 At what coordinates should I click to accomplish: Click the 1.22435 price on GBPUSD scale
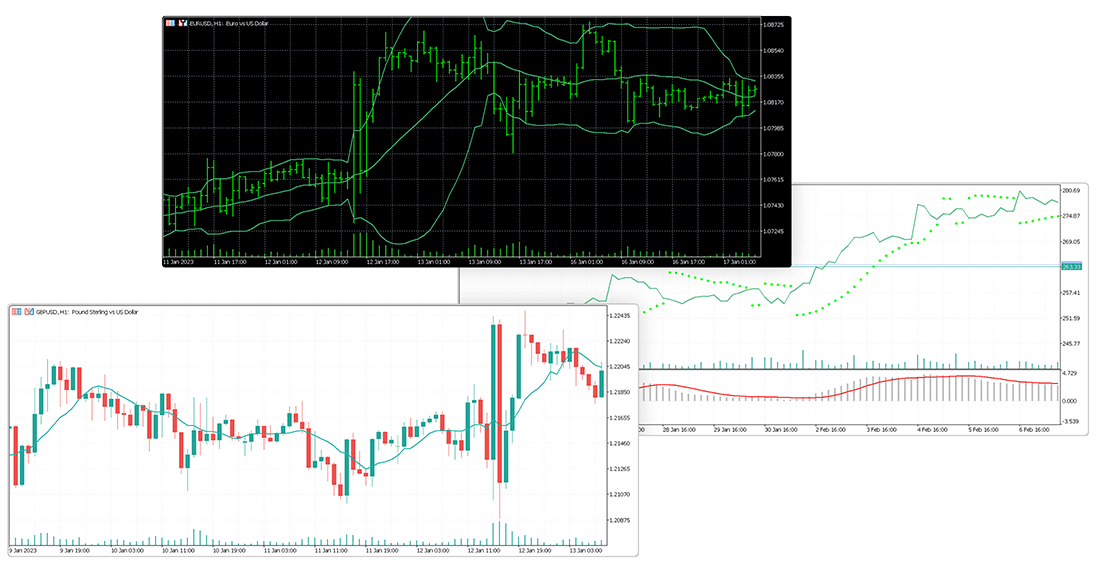620,316
